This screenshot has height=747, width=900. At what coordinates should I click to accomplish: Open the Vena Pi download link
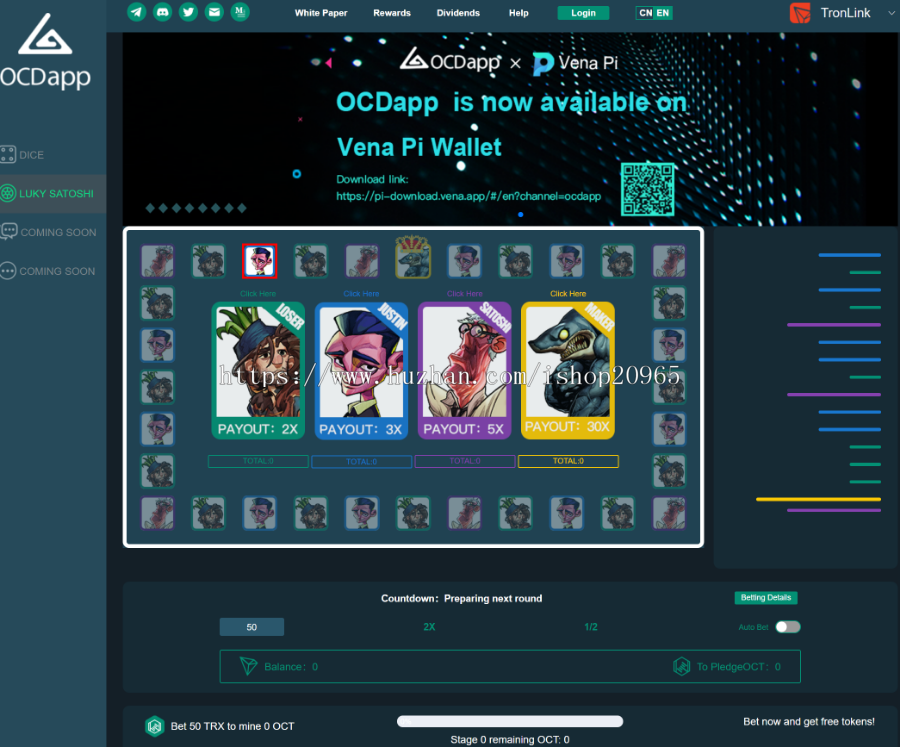pyautogui.click(x=468, y=196)
